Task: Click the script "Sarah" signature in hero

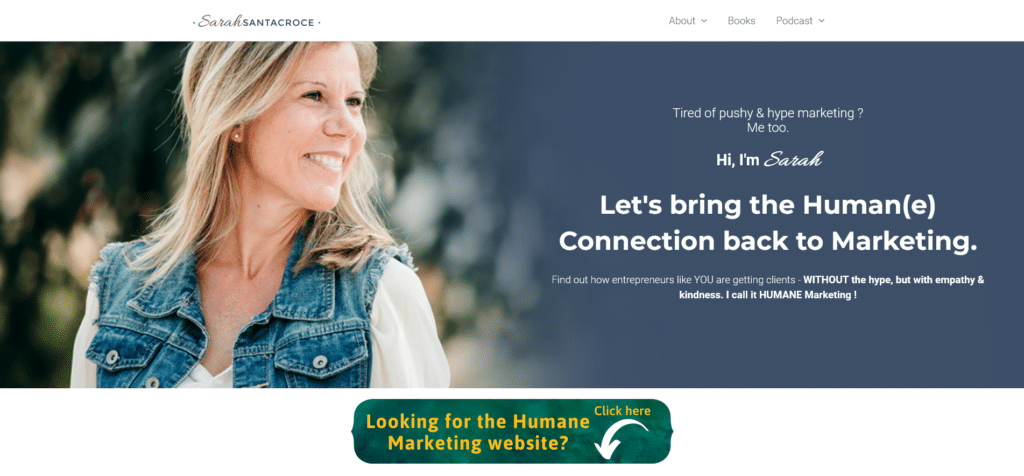Action: (793, 159)
